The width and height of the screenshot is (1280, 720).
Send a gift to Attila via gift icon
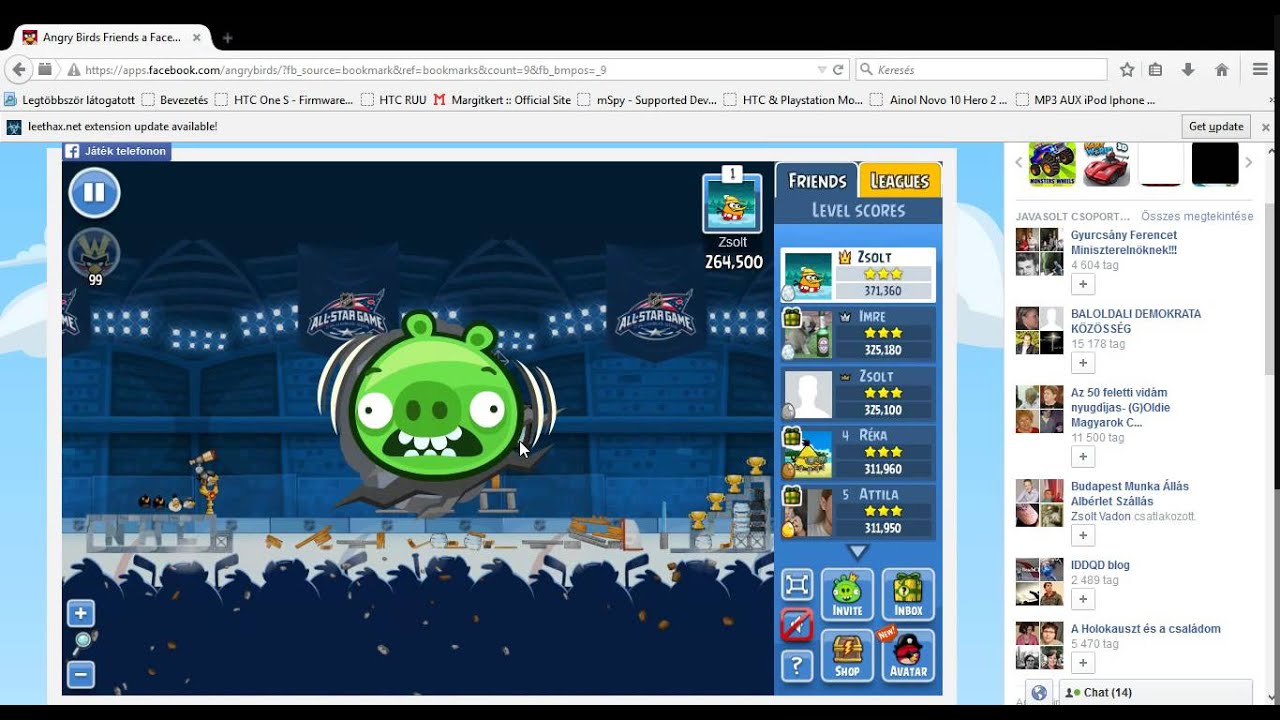[790, 496]
